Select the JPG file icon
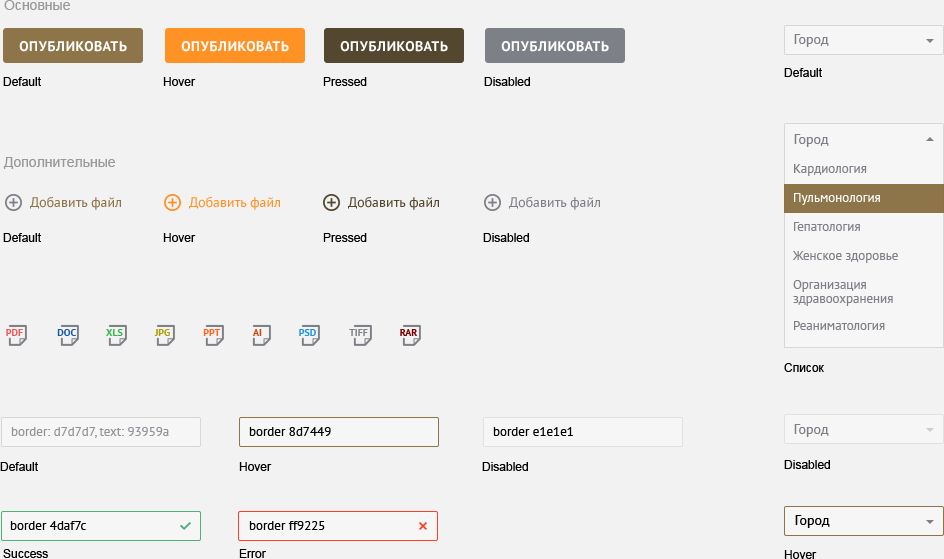The height and width of the screenshot is (559, 944). click(164, 336)
